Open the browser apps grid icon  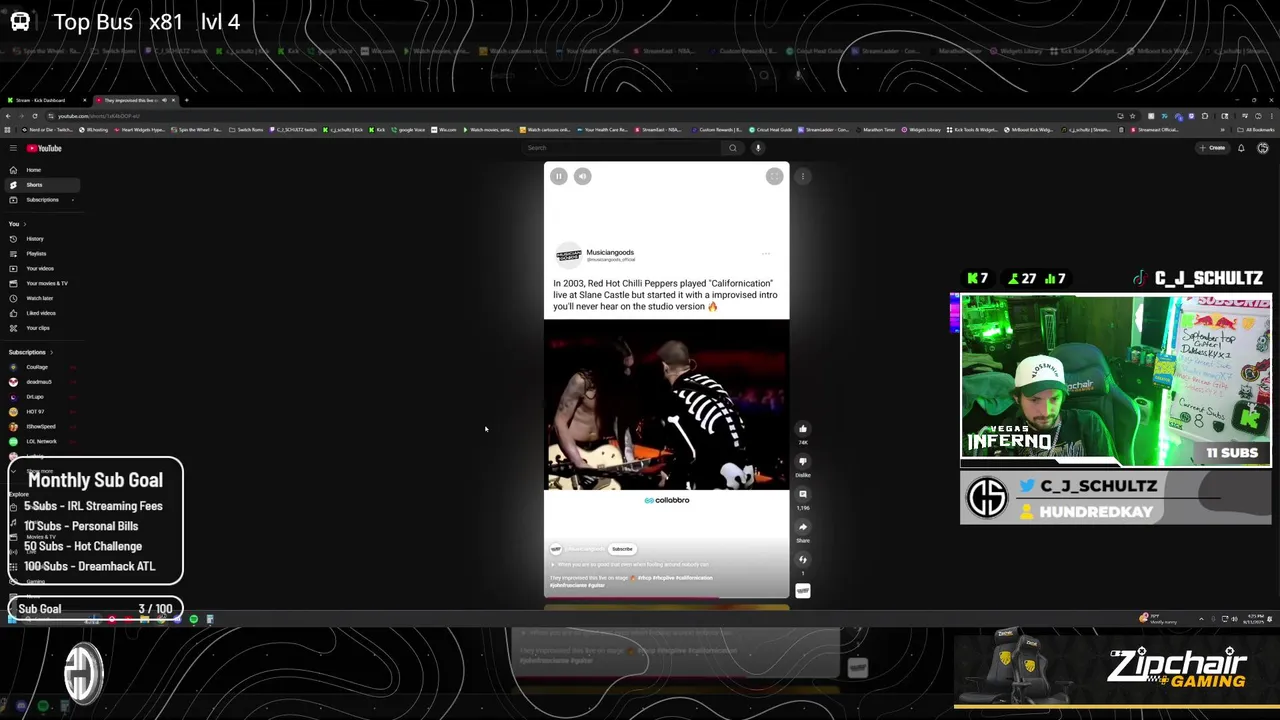click(9, 130)
